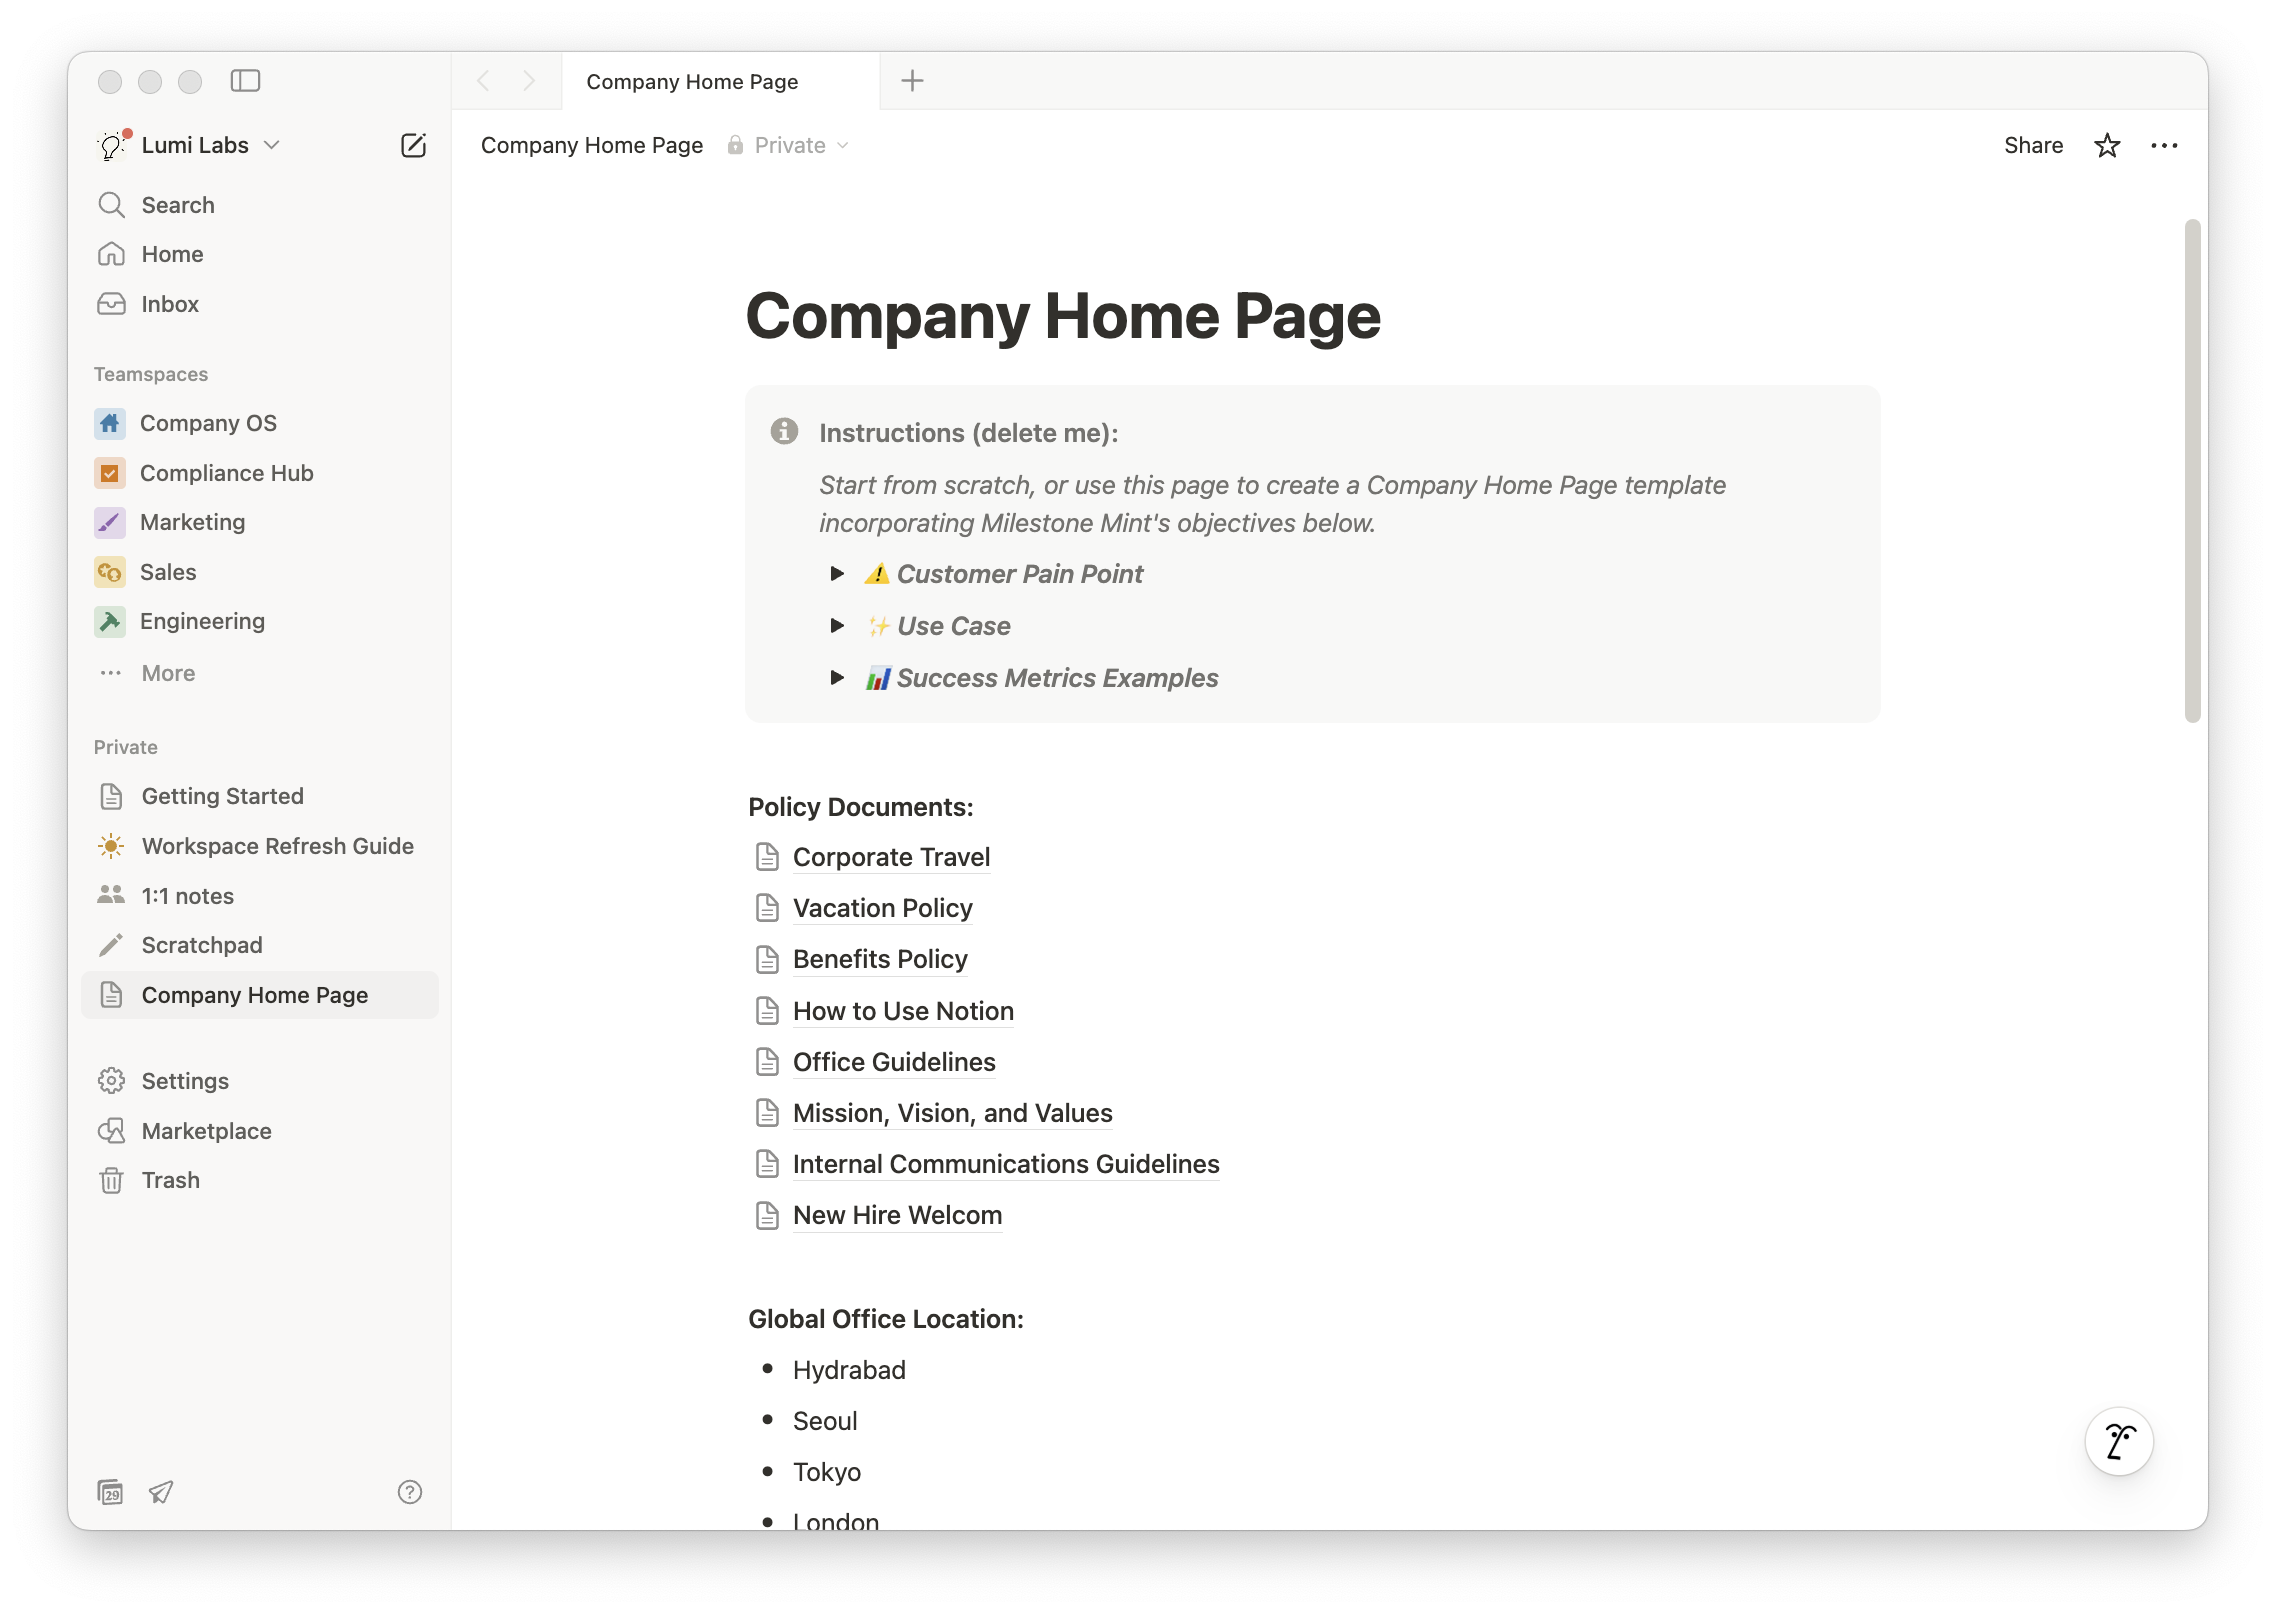2276x1614 pixels.
Task: Expand Success Metrics Examples section
Action: (837, 677)
